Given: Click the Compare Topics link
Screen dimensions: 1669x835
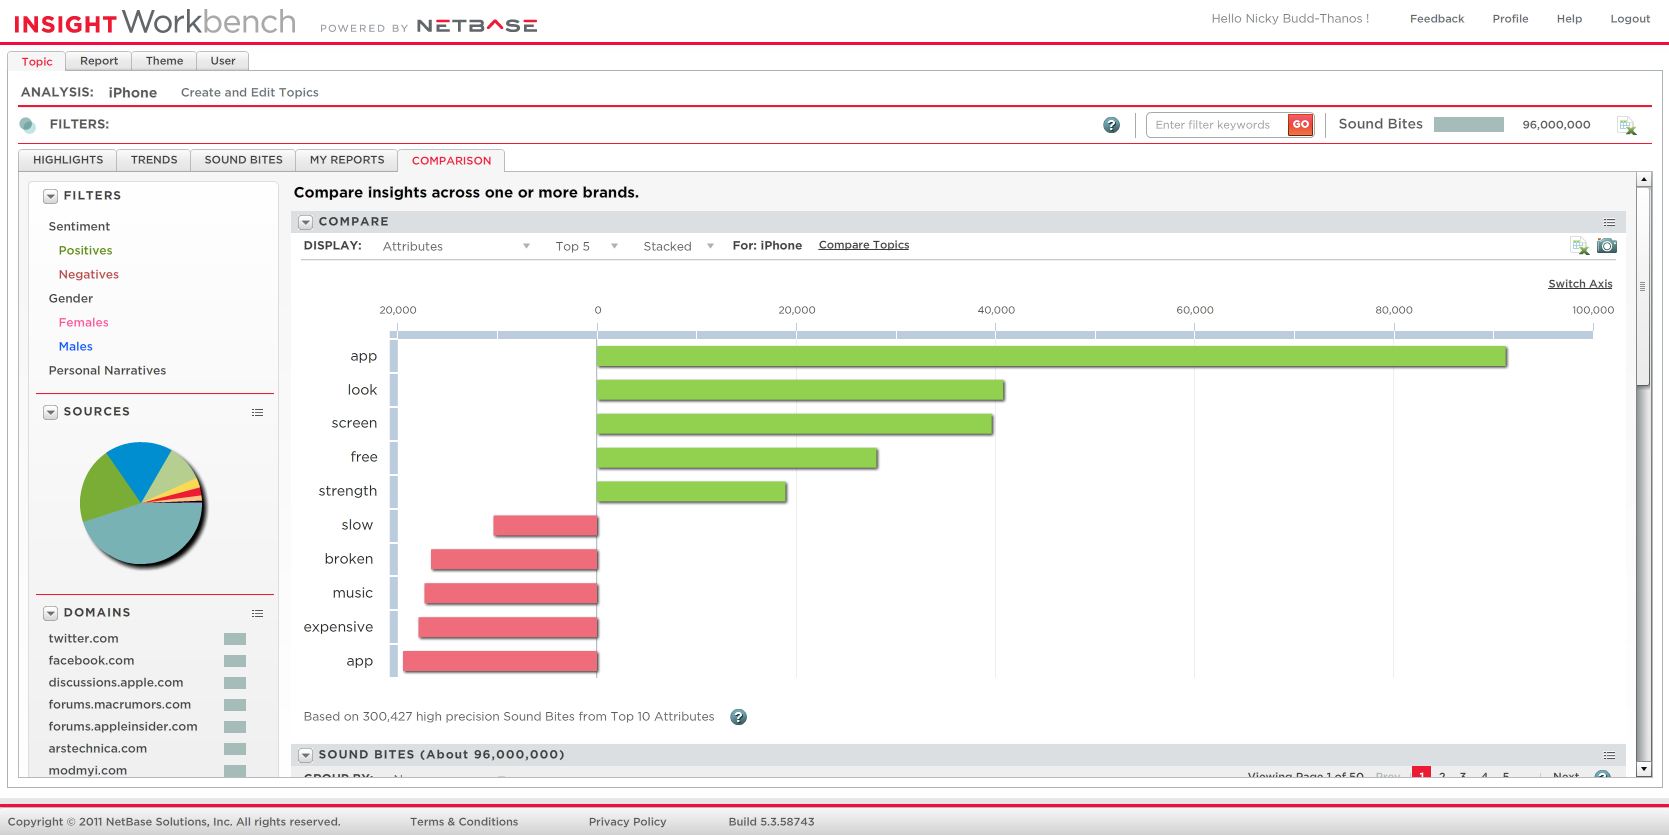Looking at the screenshot, I should 864,245.
